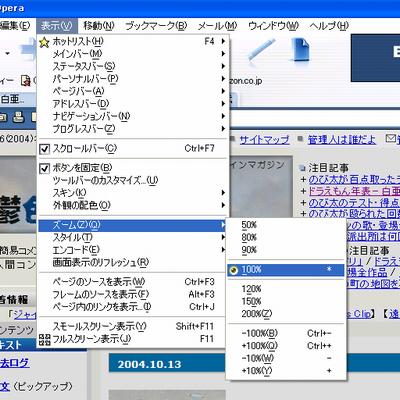Open the のび太が殴られた回数 link

pyautogui.click(x=354, y=213)
